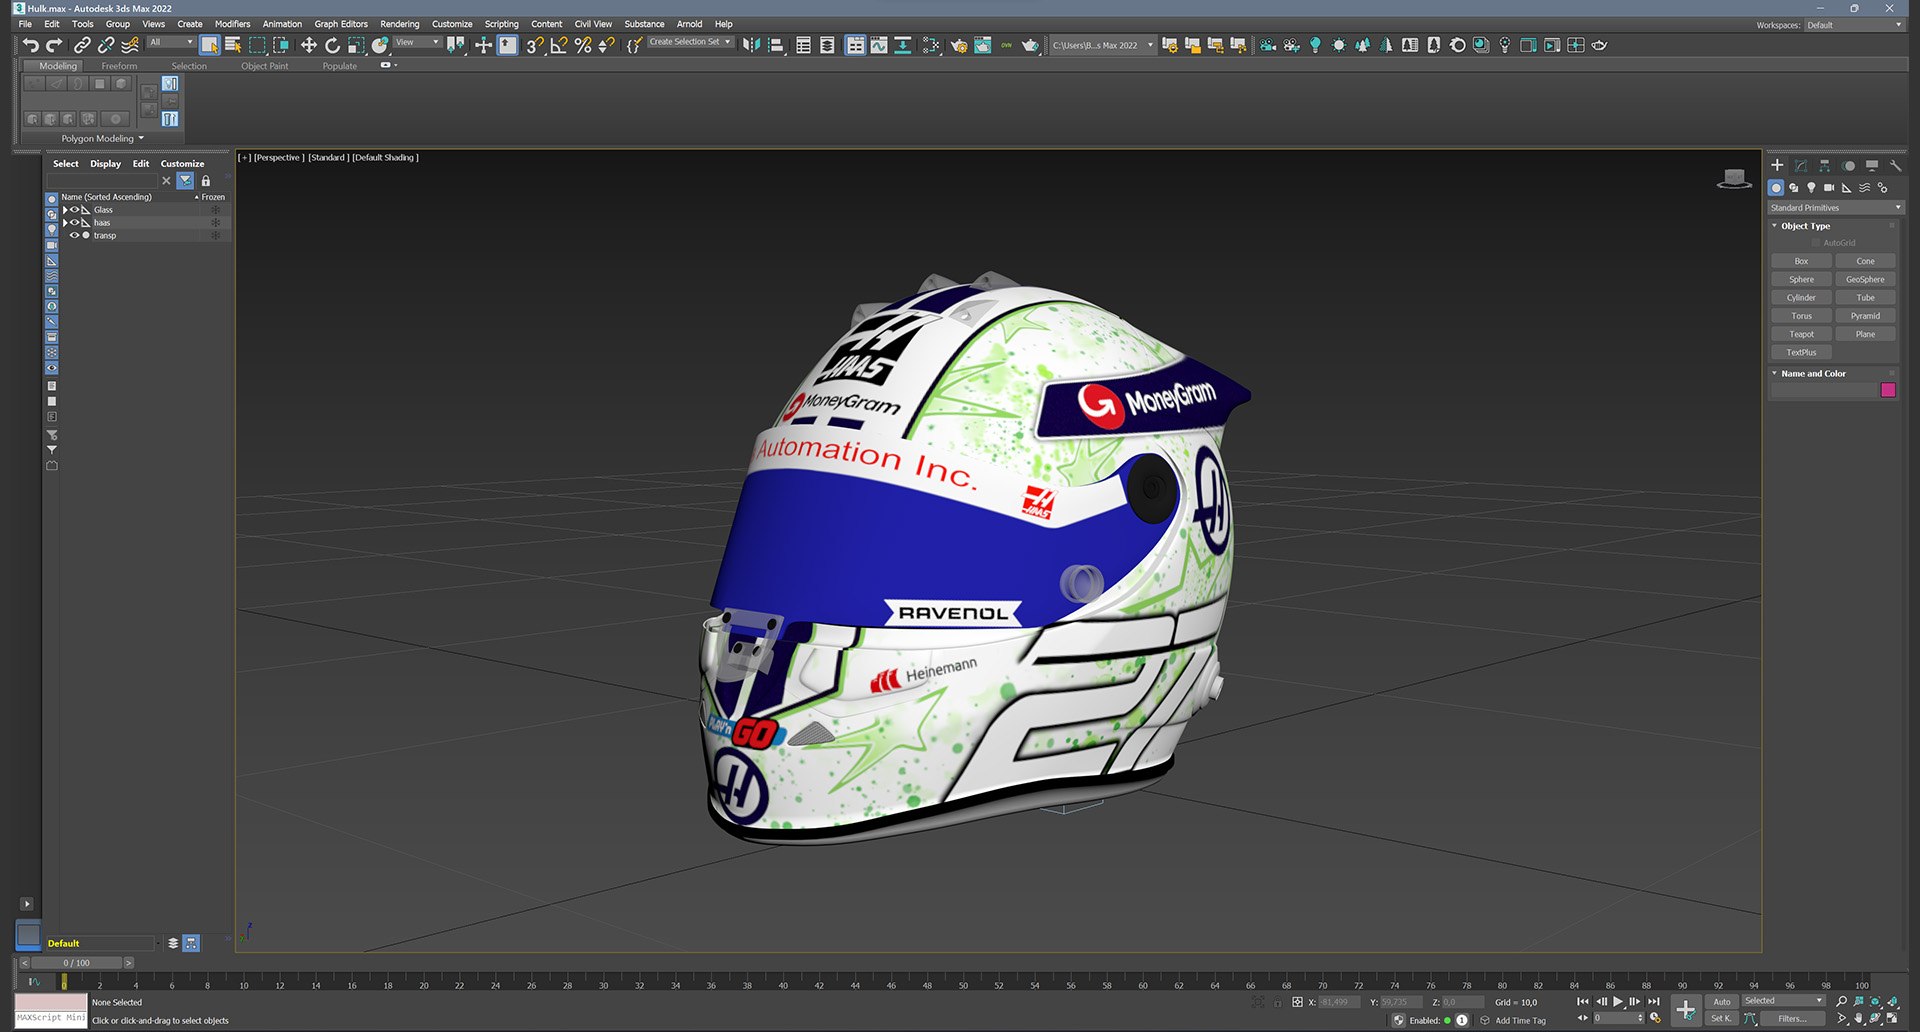Toggle the Angle Snap icon
1920x1032 pixels.
(x=559, y=45)
